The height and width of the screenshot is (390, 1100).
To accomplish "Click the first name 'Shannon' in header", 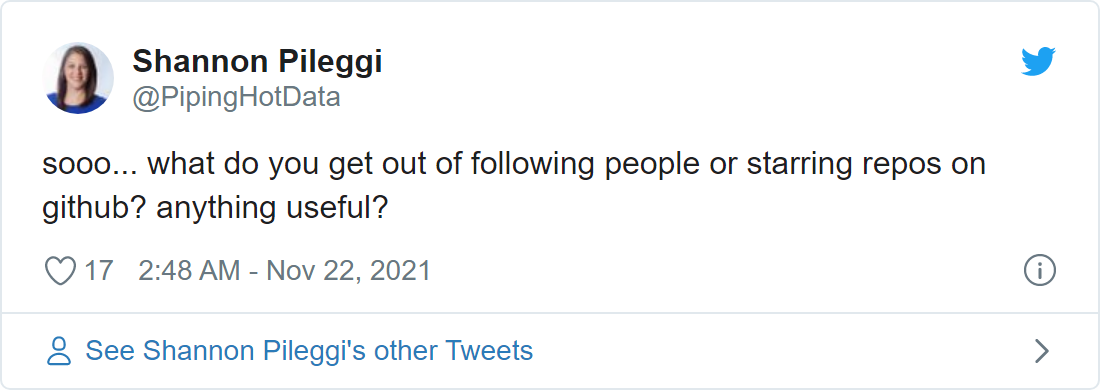I will [195, 62].
